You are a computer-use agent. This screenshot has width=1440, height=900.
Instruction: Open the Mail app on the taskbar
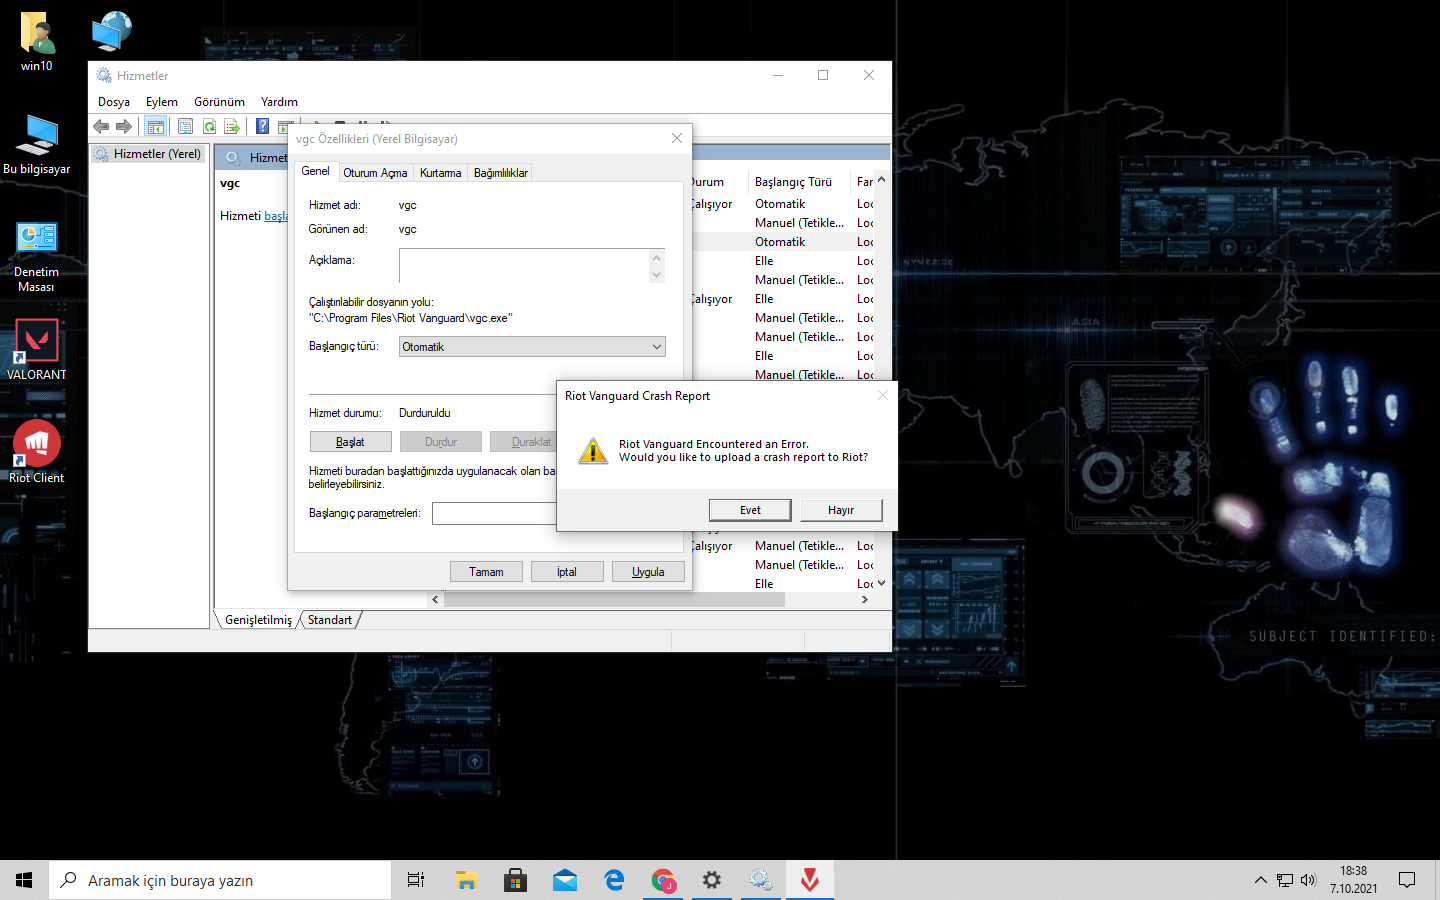pyautogui.click(x=565, y=880)
